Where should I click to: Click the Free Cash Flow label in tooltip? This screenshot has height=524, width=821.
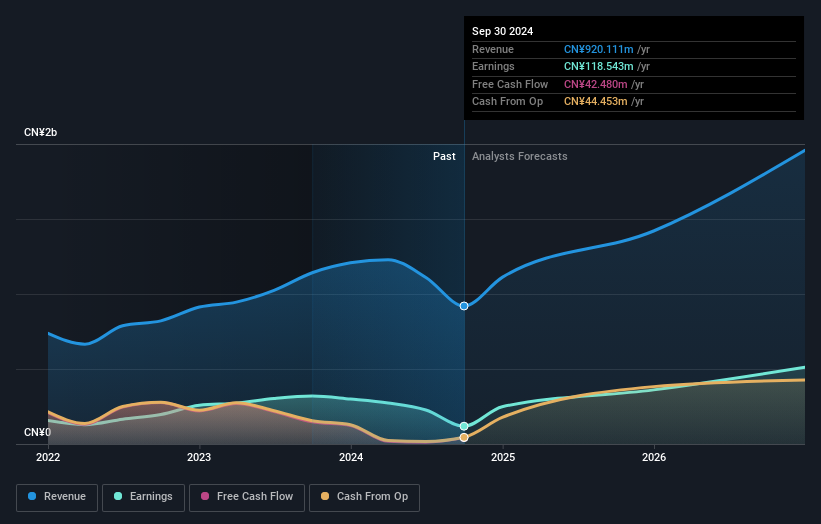coord(509,84)
